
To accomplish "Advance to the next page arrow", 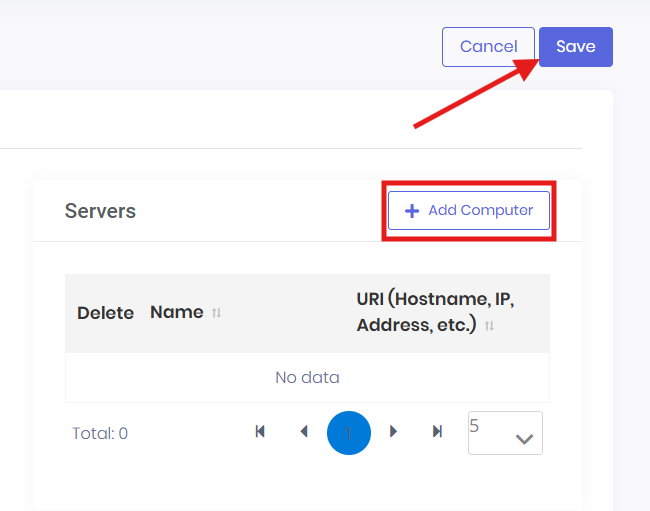I will click(x=393, y=432).
